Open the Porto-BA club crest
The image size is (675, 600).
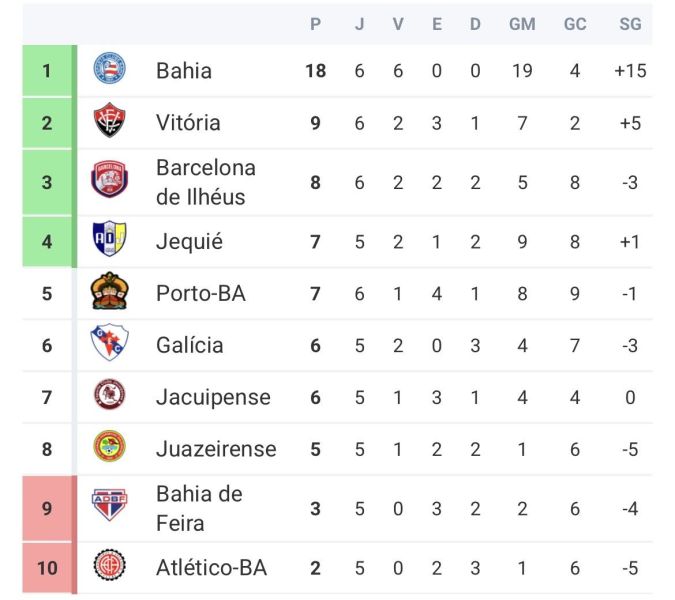pos(109,292)
